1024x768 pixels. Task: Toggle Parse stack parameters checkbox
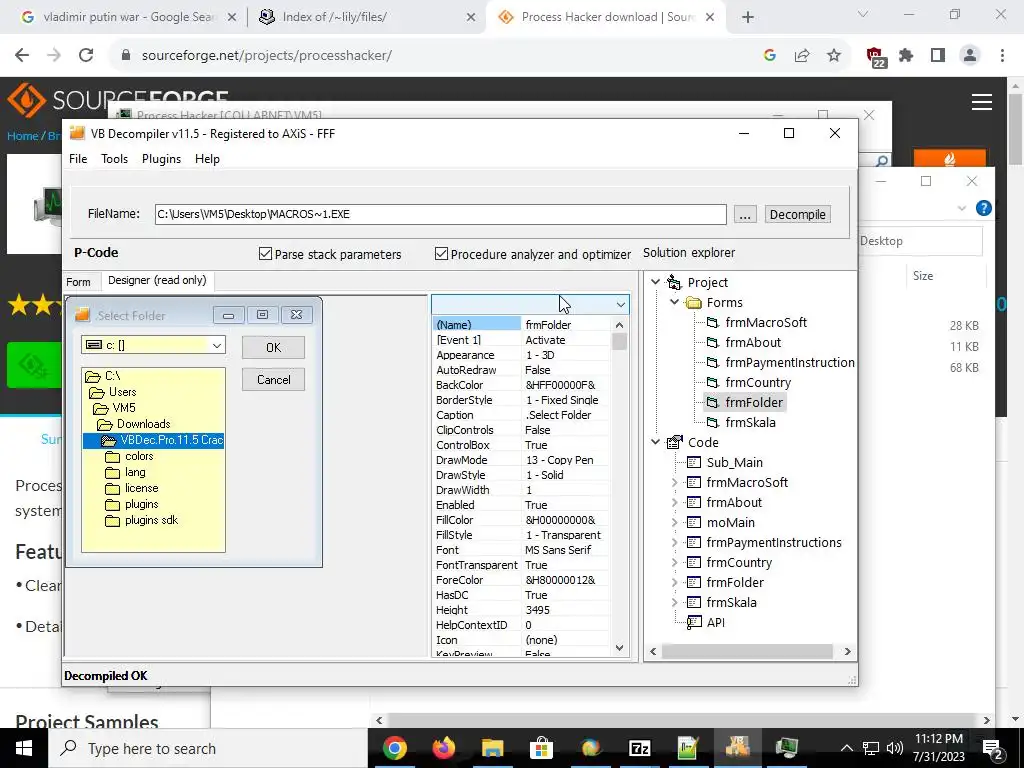coord(265,253)
